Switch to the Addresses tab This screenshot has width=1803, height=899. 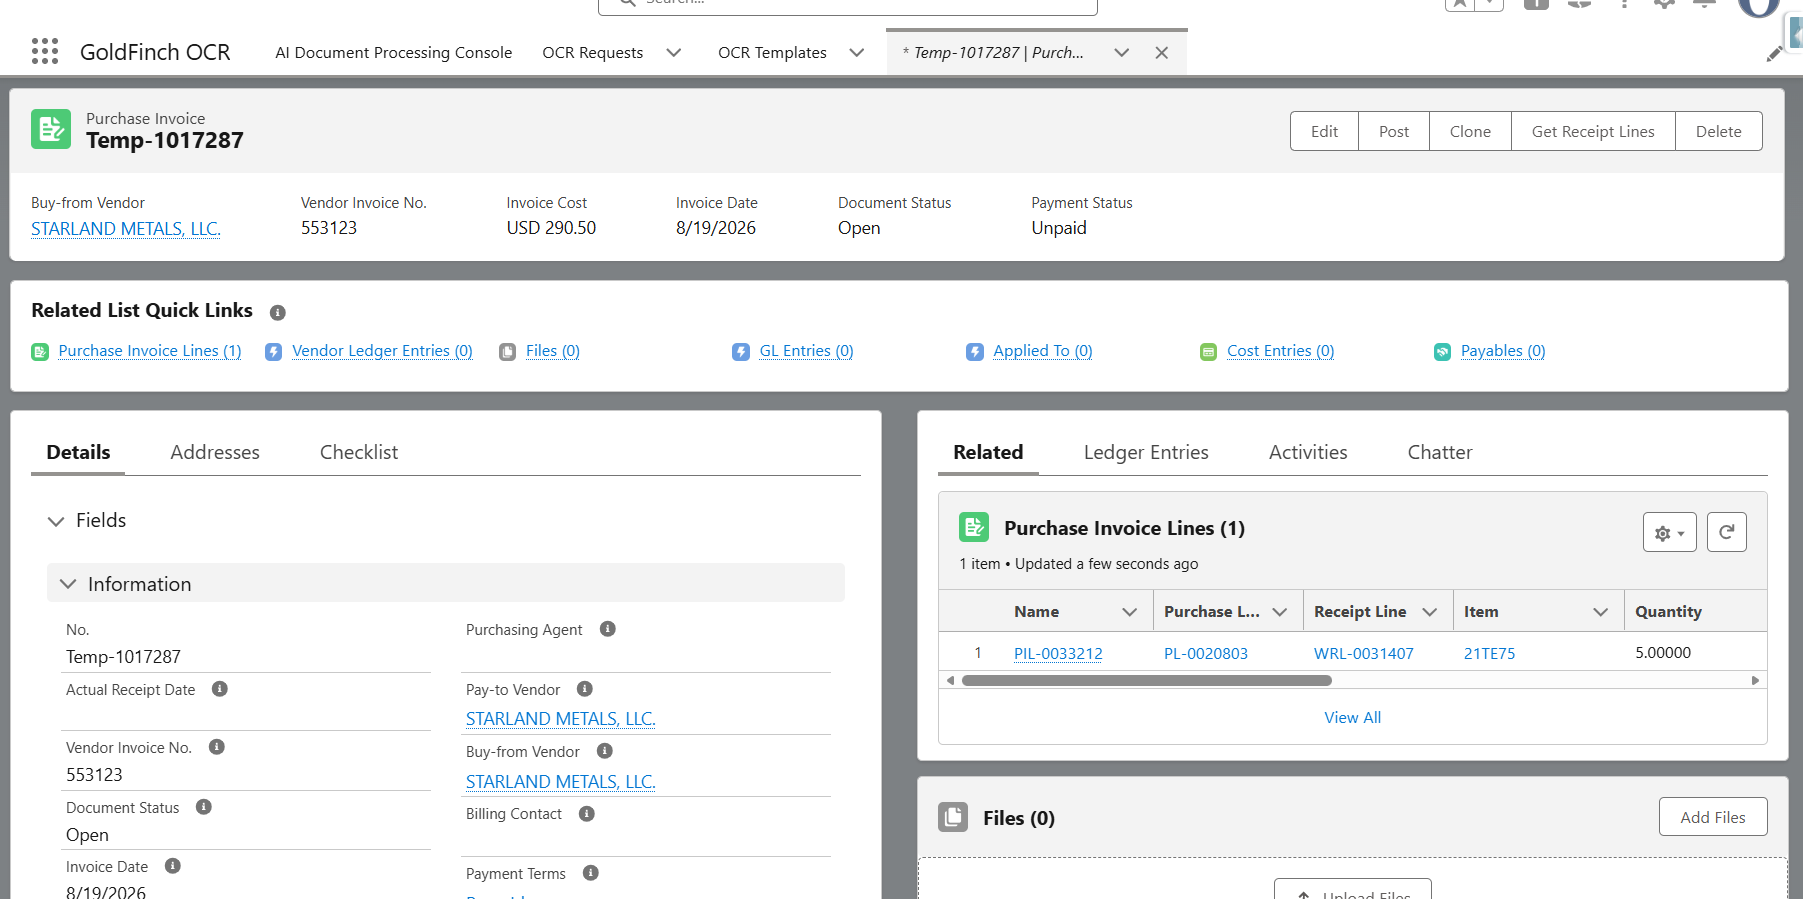[215, 452]
